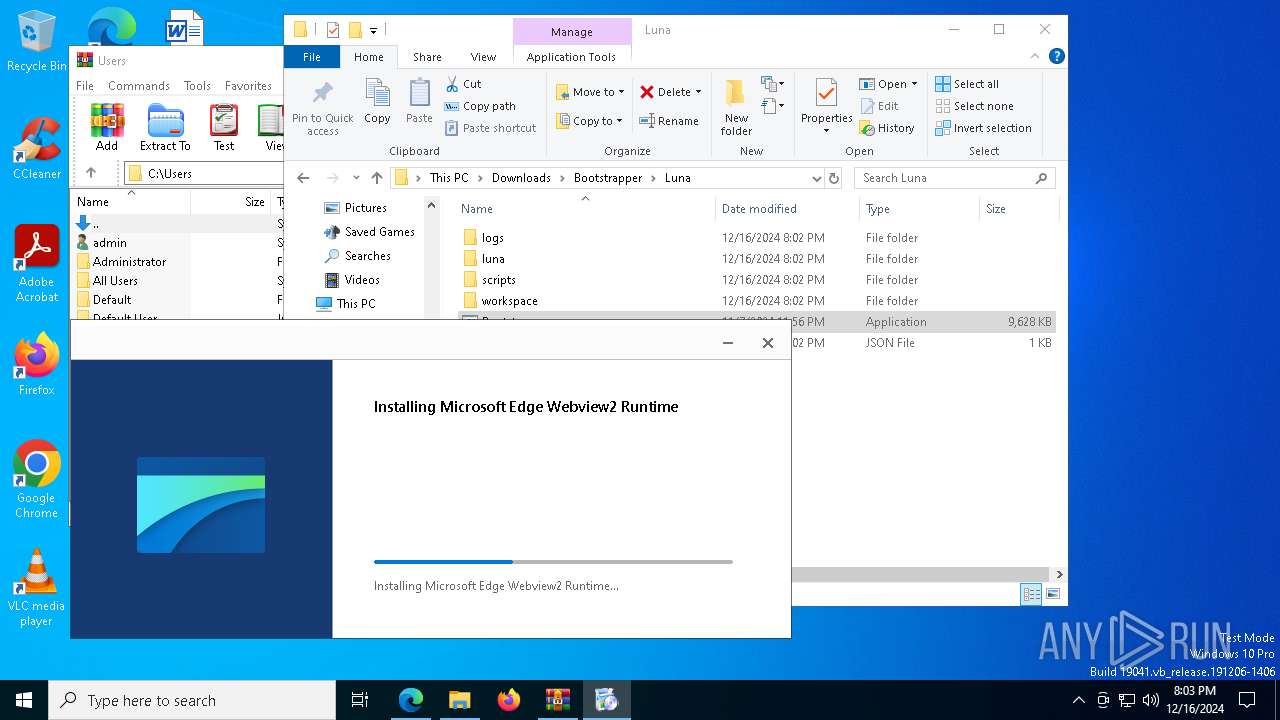The image size is (1280, 720).
Task: Expand Open dropdown in ribbon
Action: (914, 84)
